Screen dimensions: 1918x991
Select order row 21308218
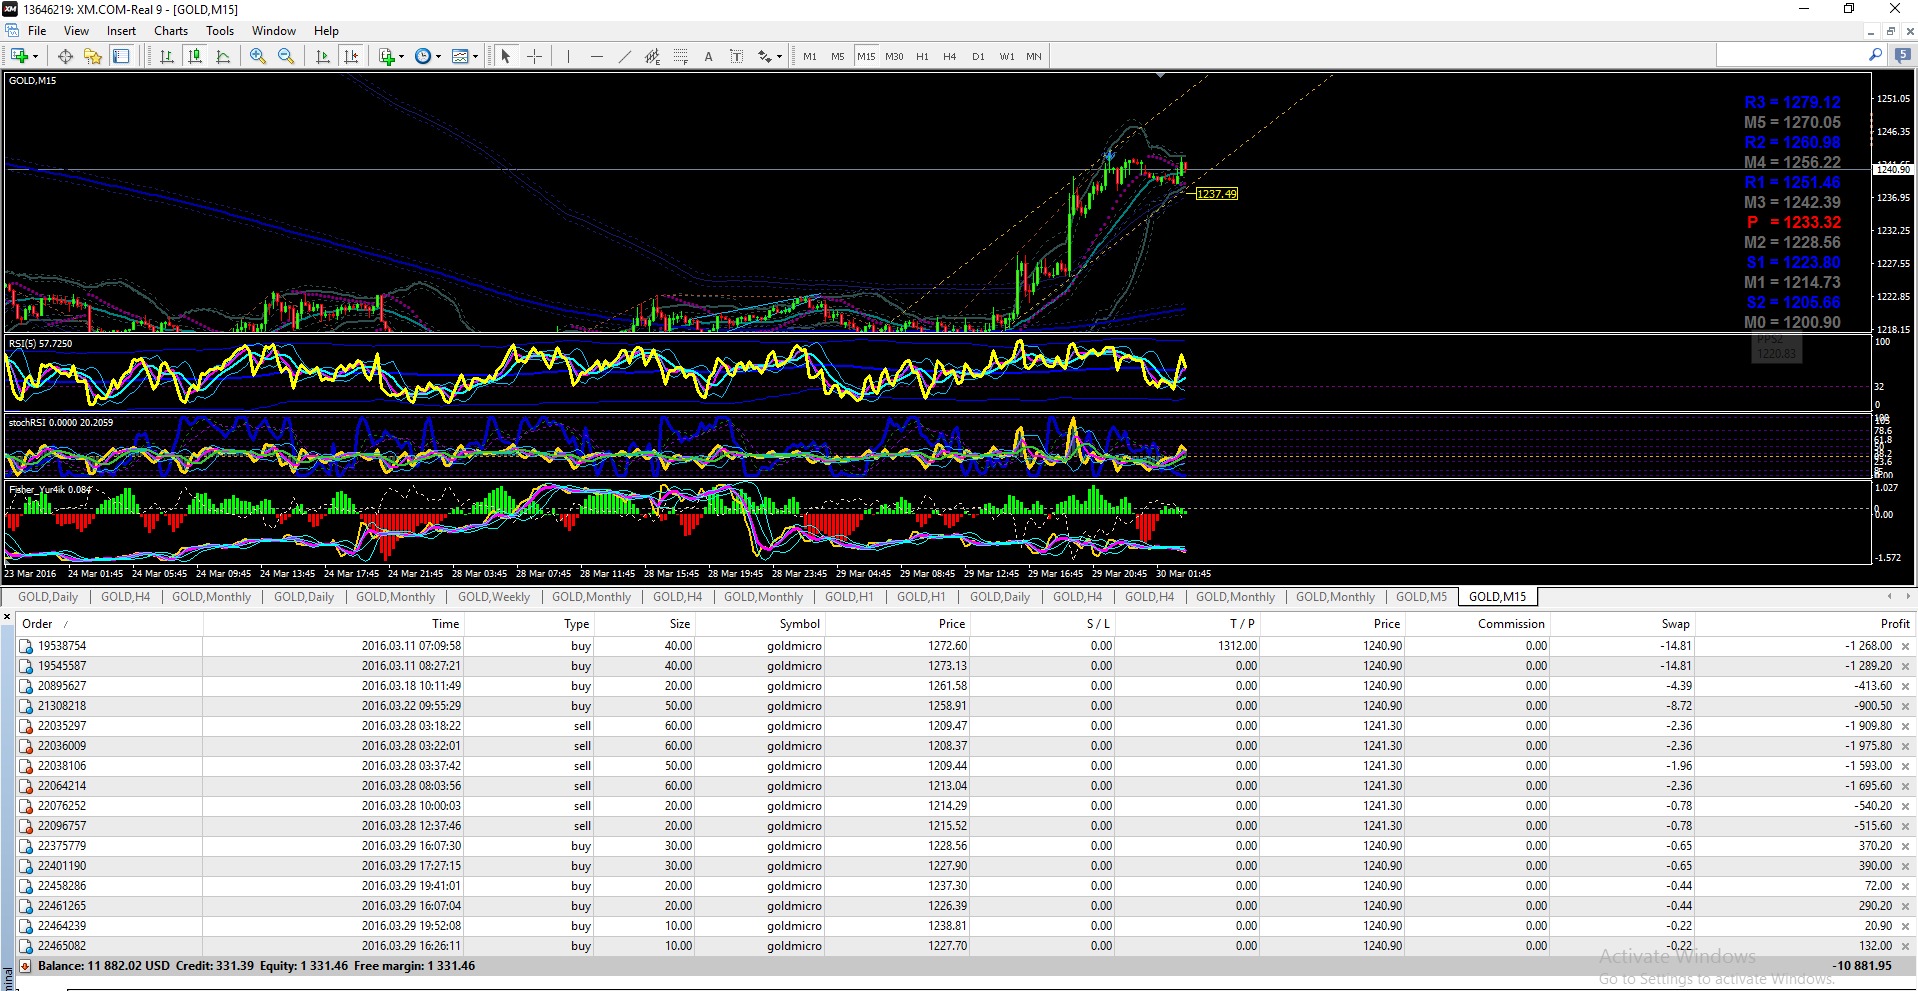tap(965, 706)
